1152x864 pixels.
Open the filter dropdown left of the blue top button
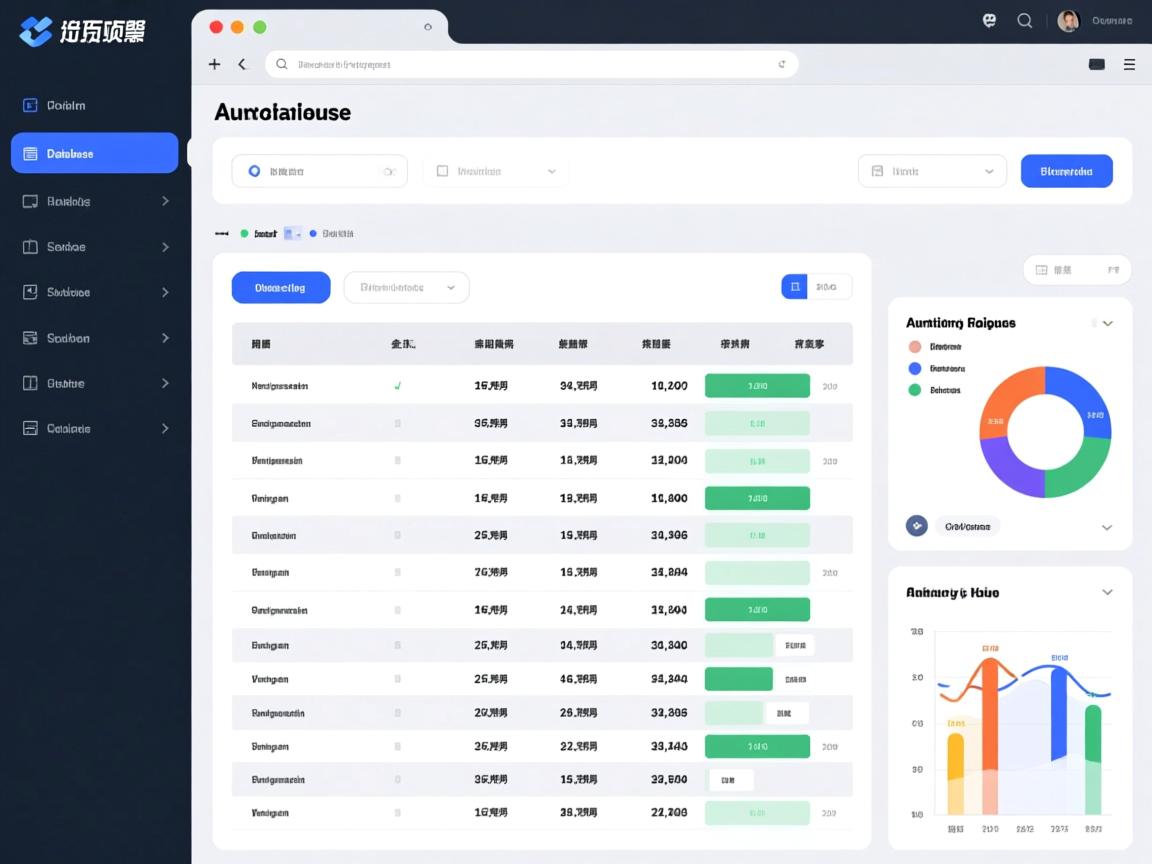pyautogui.click(x=932, y=171)
